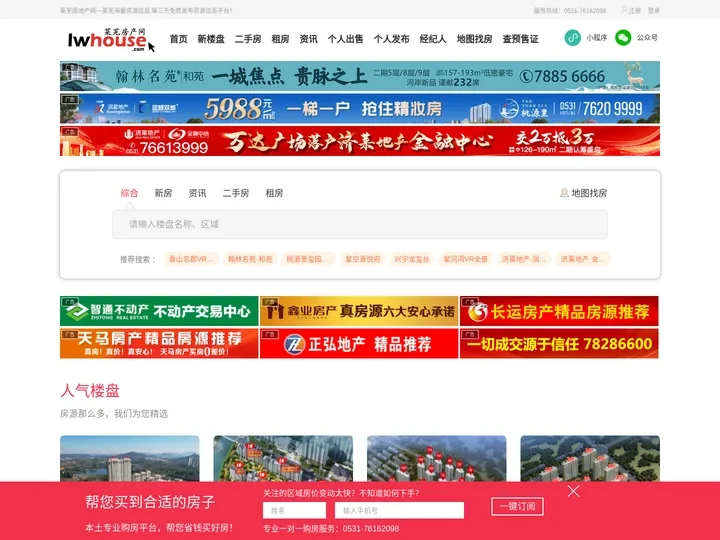Click the 服务热线 0531-76162098 text
Screen dimensions: 720x540
pos(569,10)
